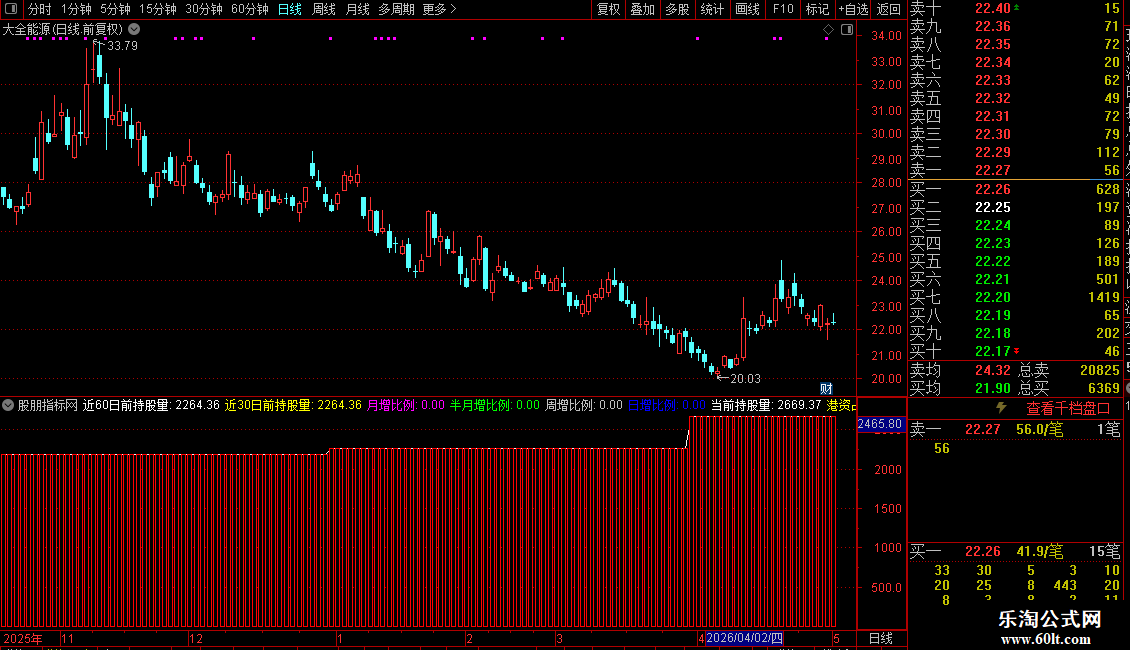Click the lightning bolt icon
This screenshot has width=1130, height=650.
(1001, 408)
